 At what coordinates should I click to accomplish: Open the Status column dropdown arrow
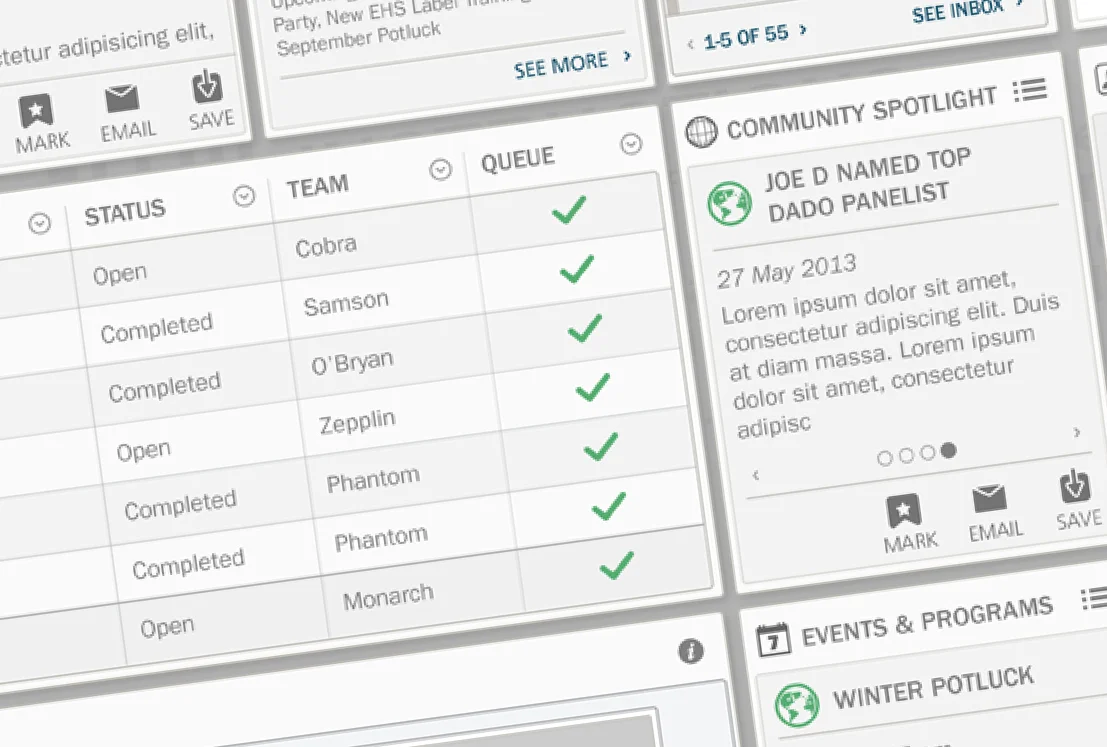[x=244, y=196]
